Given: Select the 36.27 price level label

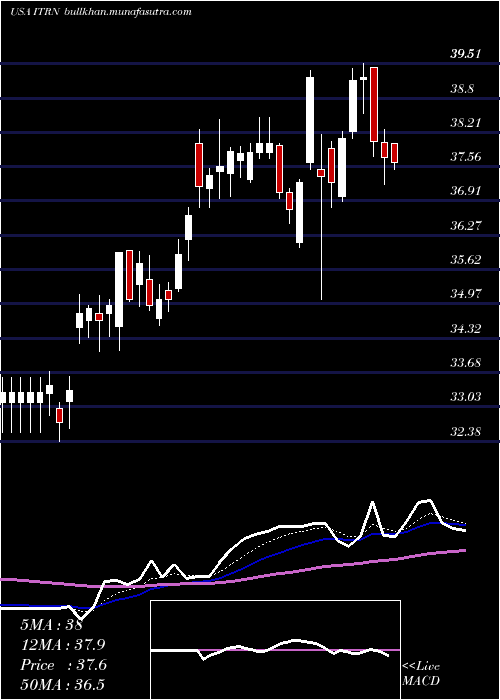Looking at the screenshot, I should pos(465,225).
